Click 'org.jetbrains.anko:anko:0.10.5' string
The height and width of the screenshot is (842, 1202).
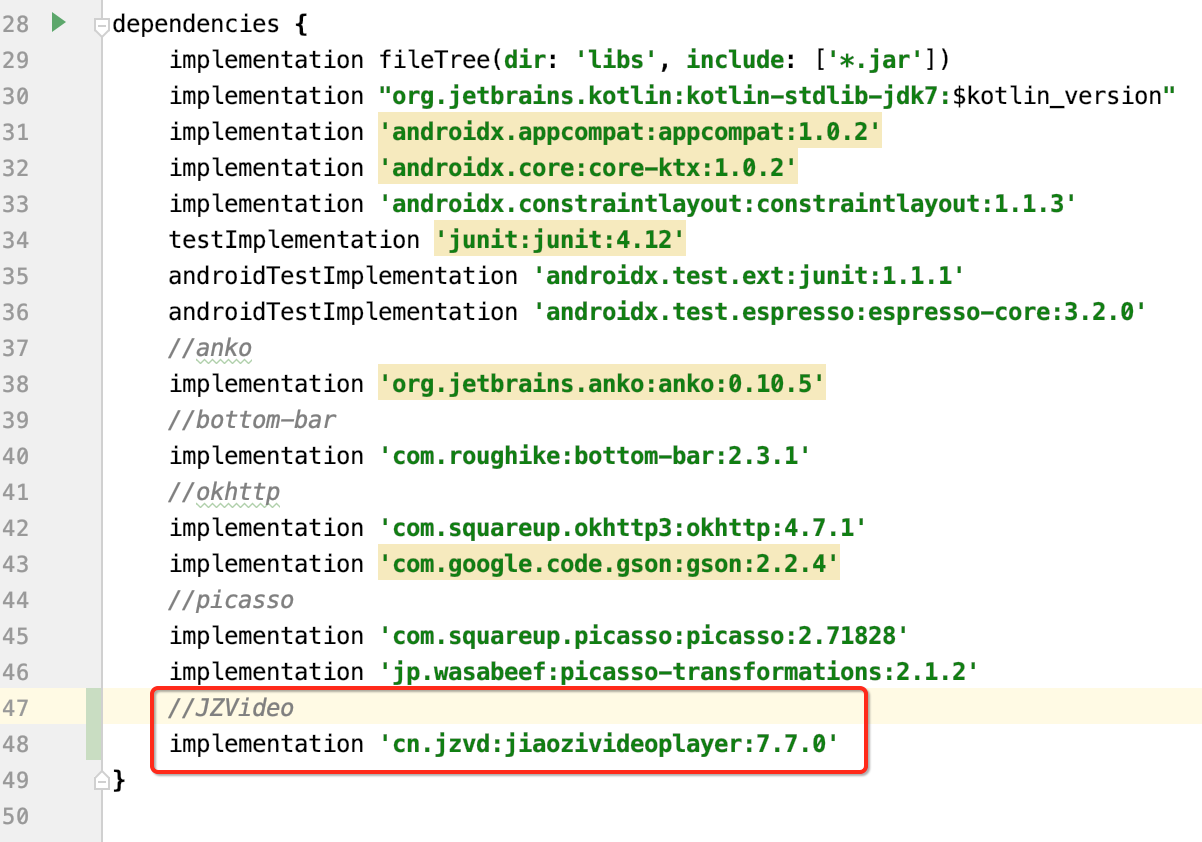pos(602,384)
